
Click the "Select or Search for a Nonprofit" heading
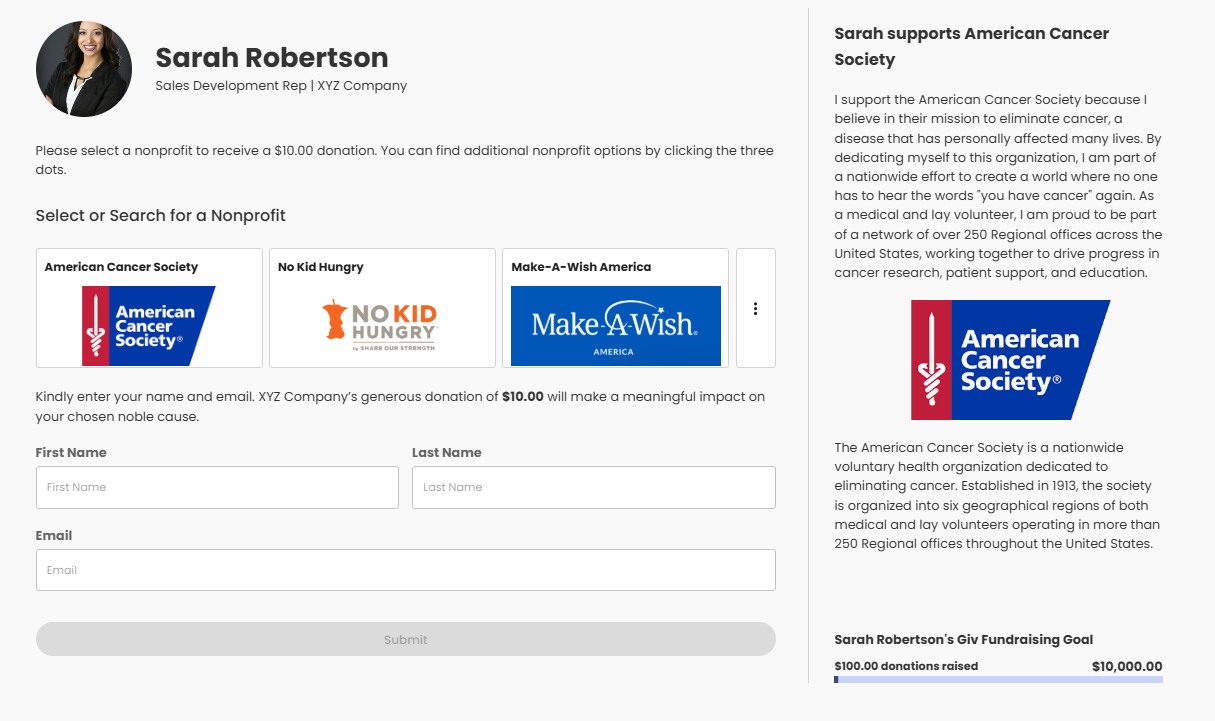coord(161,215)
